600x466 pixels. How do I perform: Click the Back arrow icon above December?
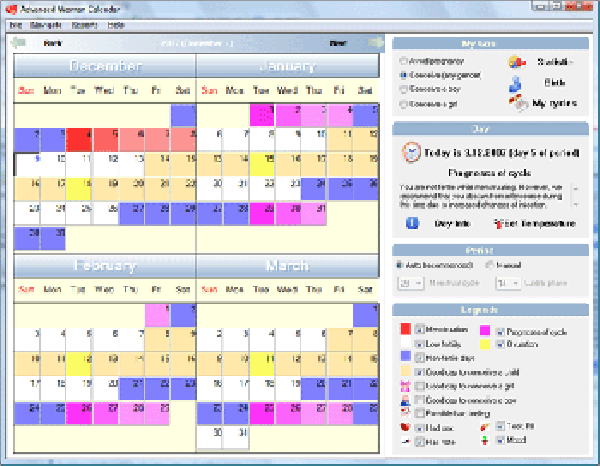click(x=19, y=43)
